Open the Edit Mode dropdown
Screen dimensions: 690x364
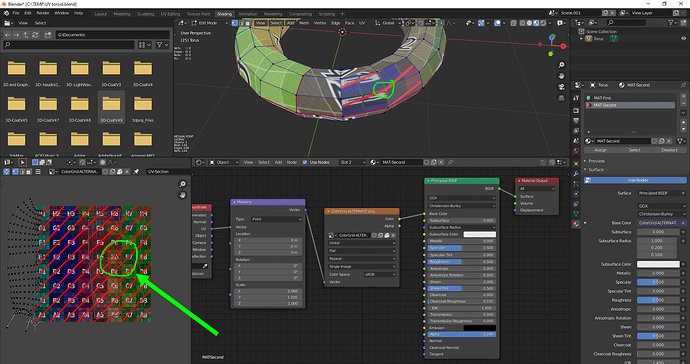pyautogui.click(x=210, y=23)
